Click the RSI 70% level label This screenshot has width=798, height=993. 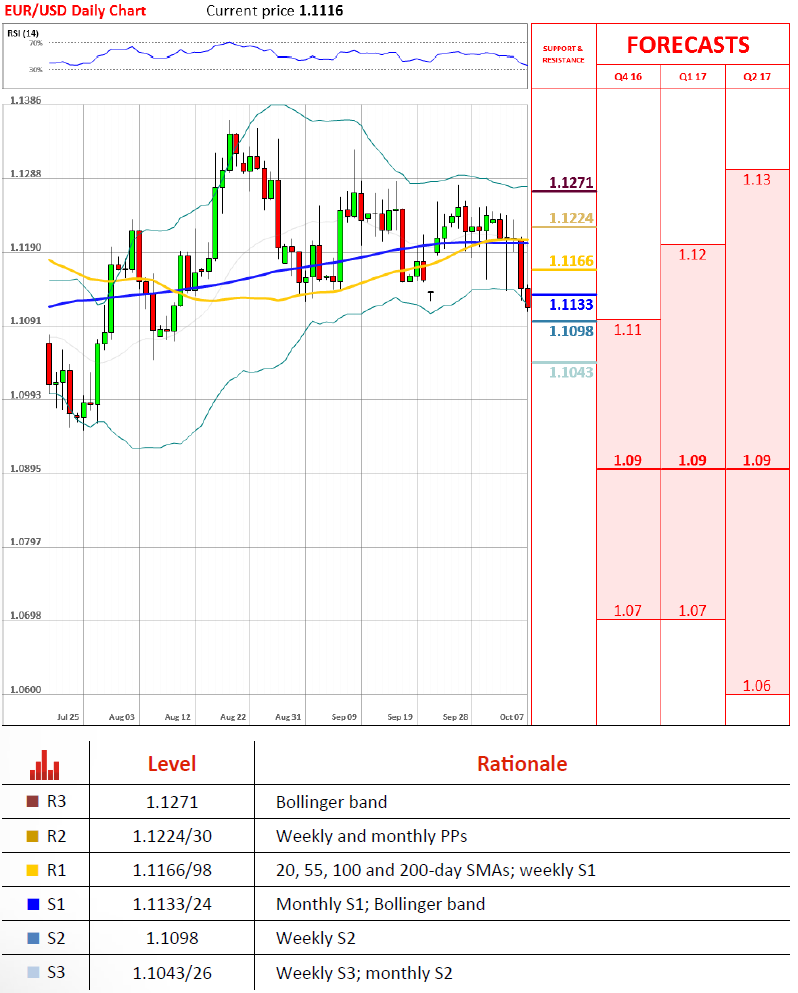(x=36, y=43)
